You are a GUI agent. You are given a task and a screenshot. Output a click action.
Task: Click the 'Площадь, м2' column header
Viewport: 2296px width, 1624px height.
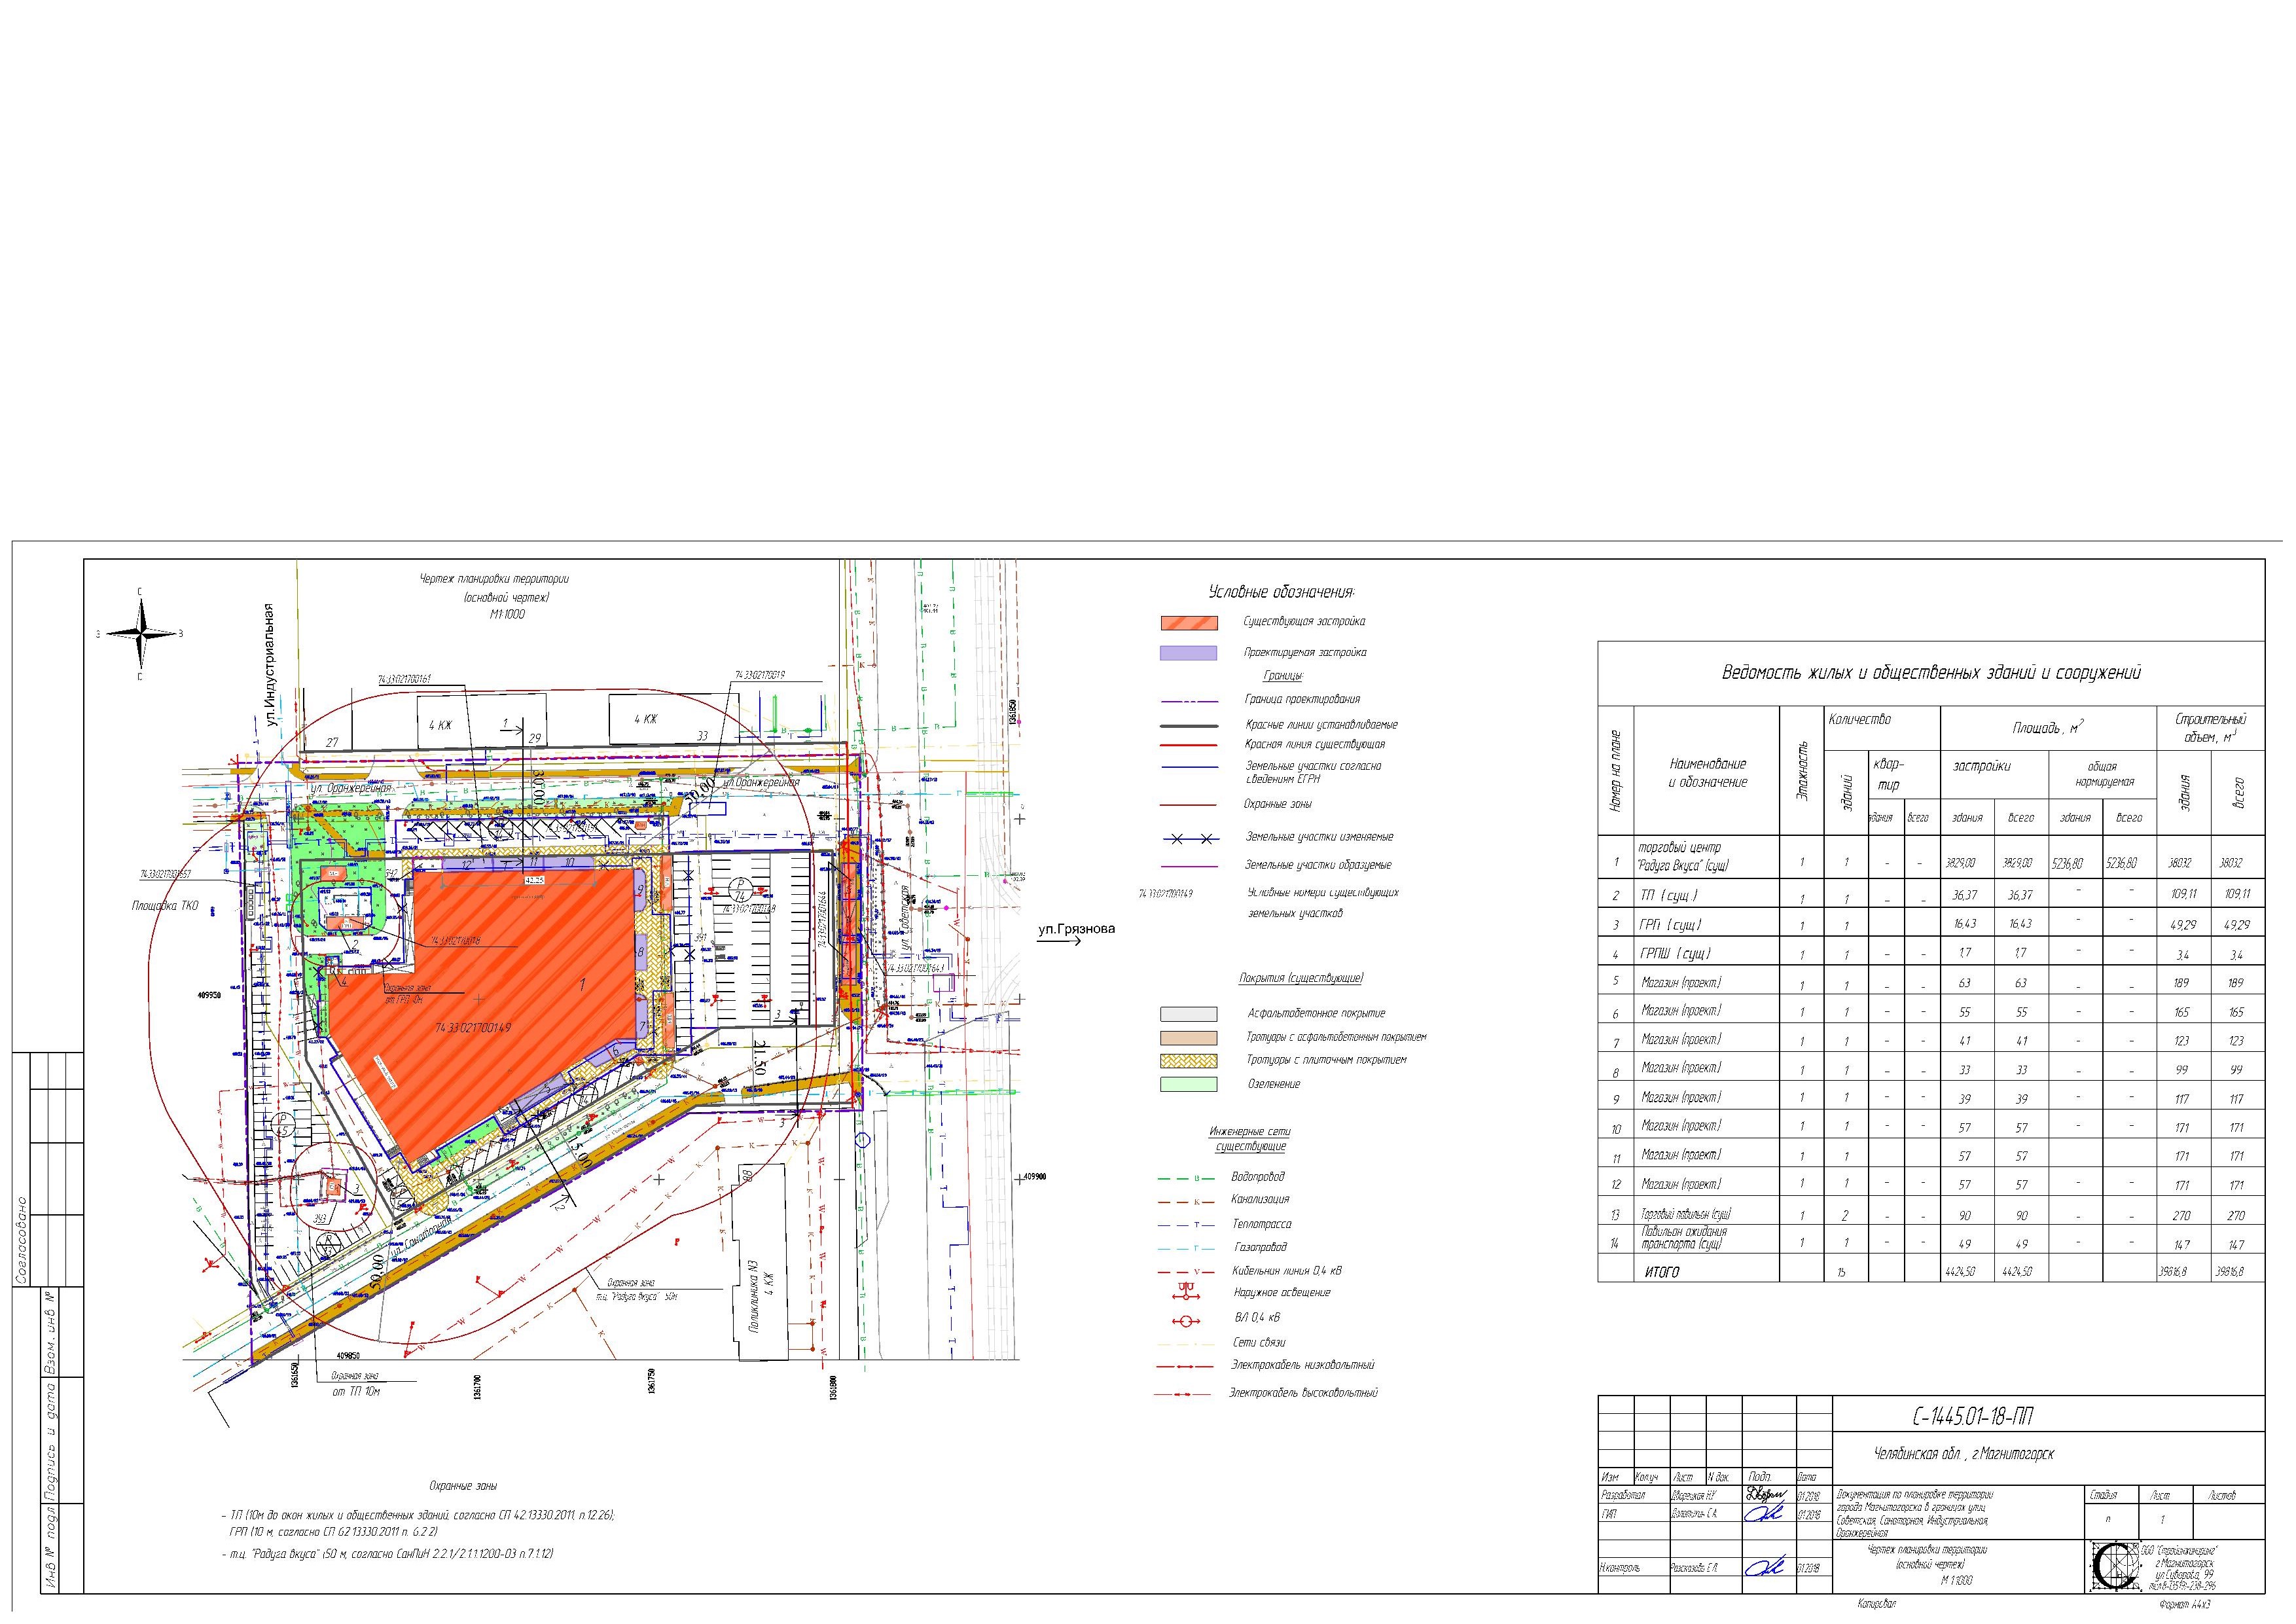tap(2047, 728)
